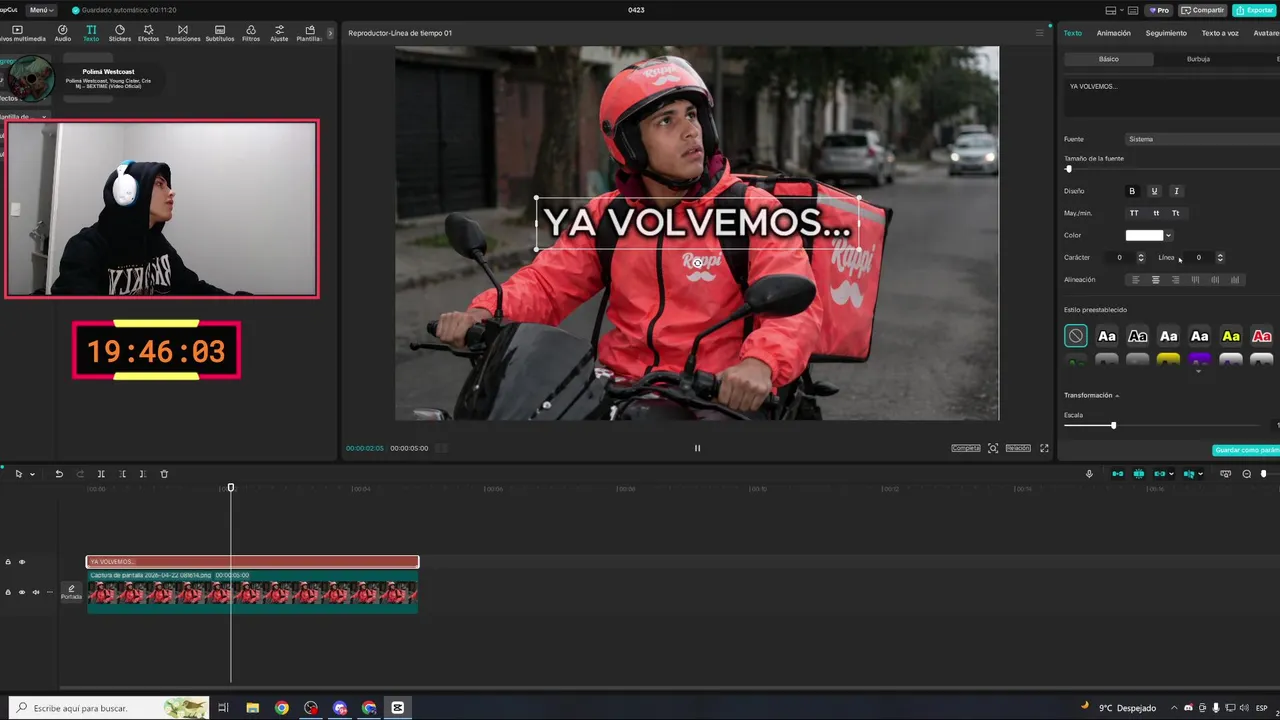The image size is (1280, 720).
Task: Expand the selection tool dropdown arrow
Action: pos(32,474)
